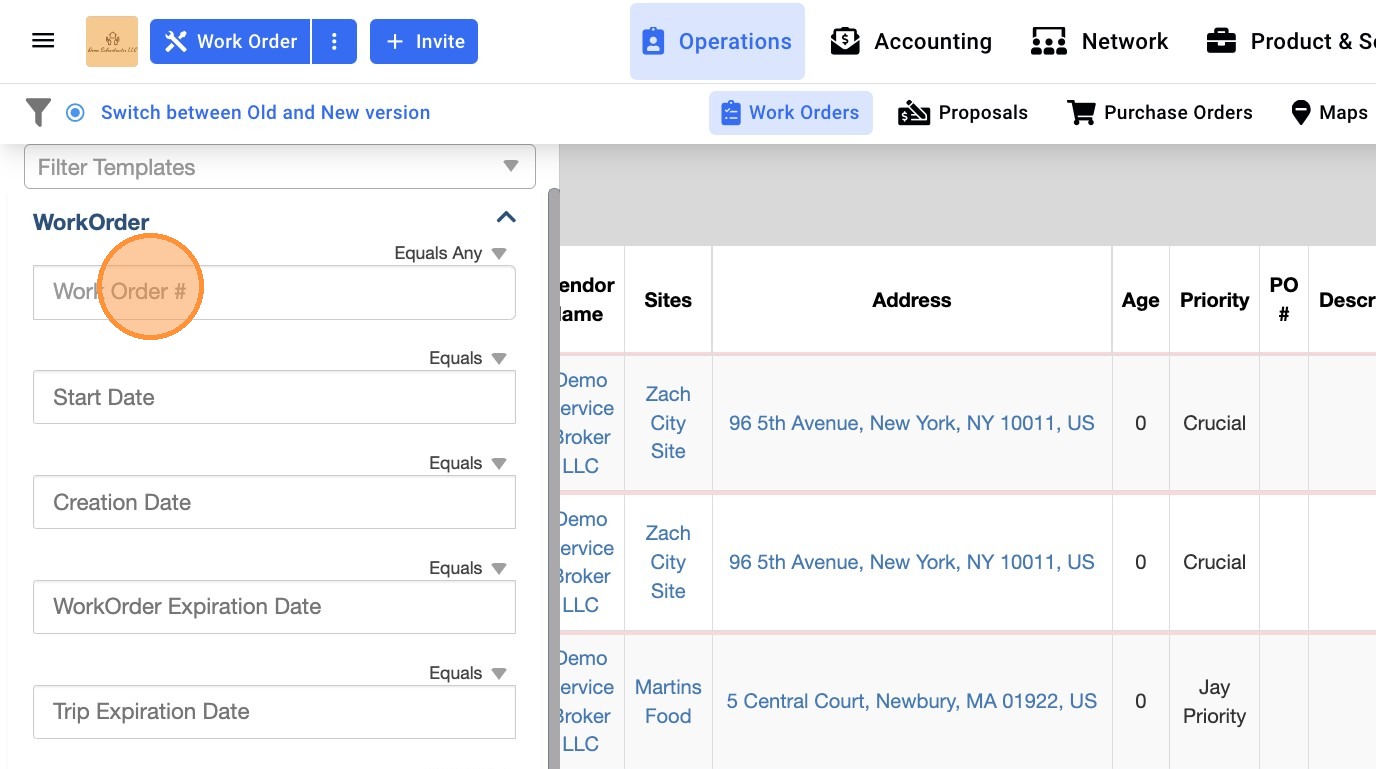The image size is (1376, 769).
Task: Click the Work Order # input field
Action: (274, 292)
